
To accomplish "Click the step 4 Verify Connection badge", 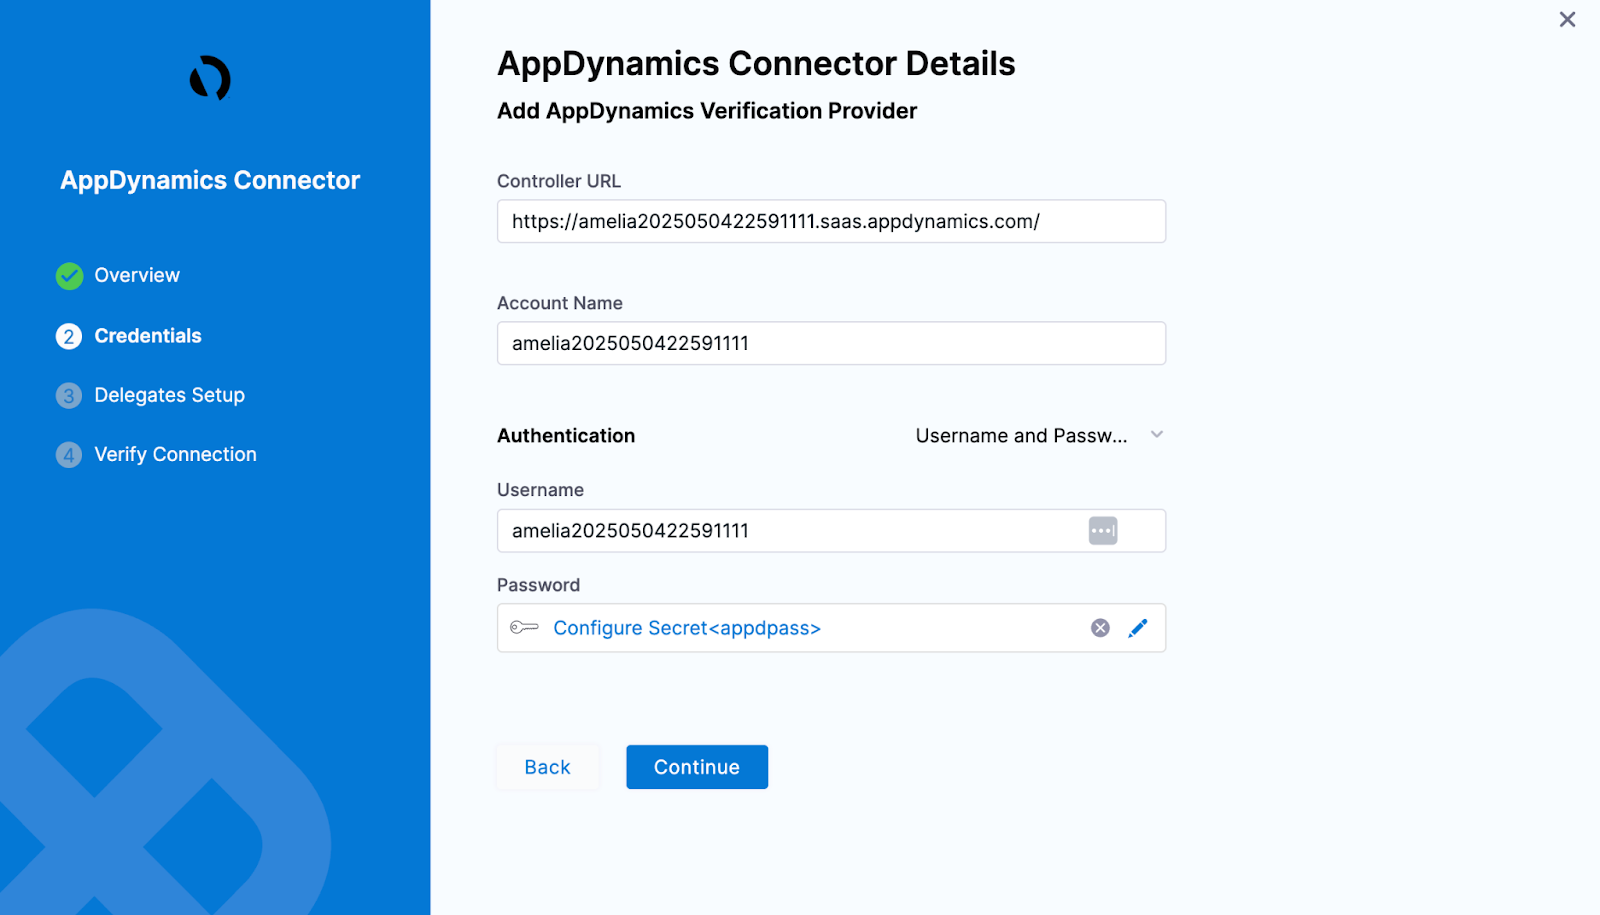I will [x=68, y=454].
